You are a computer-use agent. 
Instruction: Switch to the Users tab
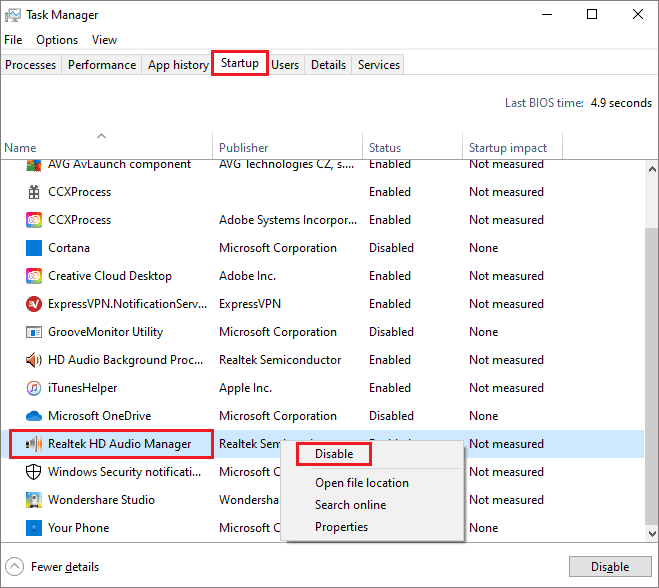point(285,65)
